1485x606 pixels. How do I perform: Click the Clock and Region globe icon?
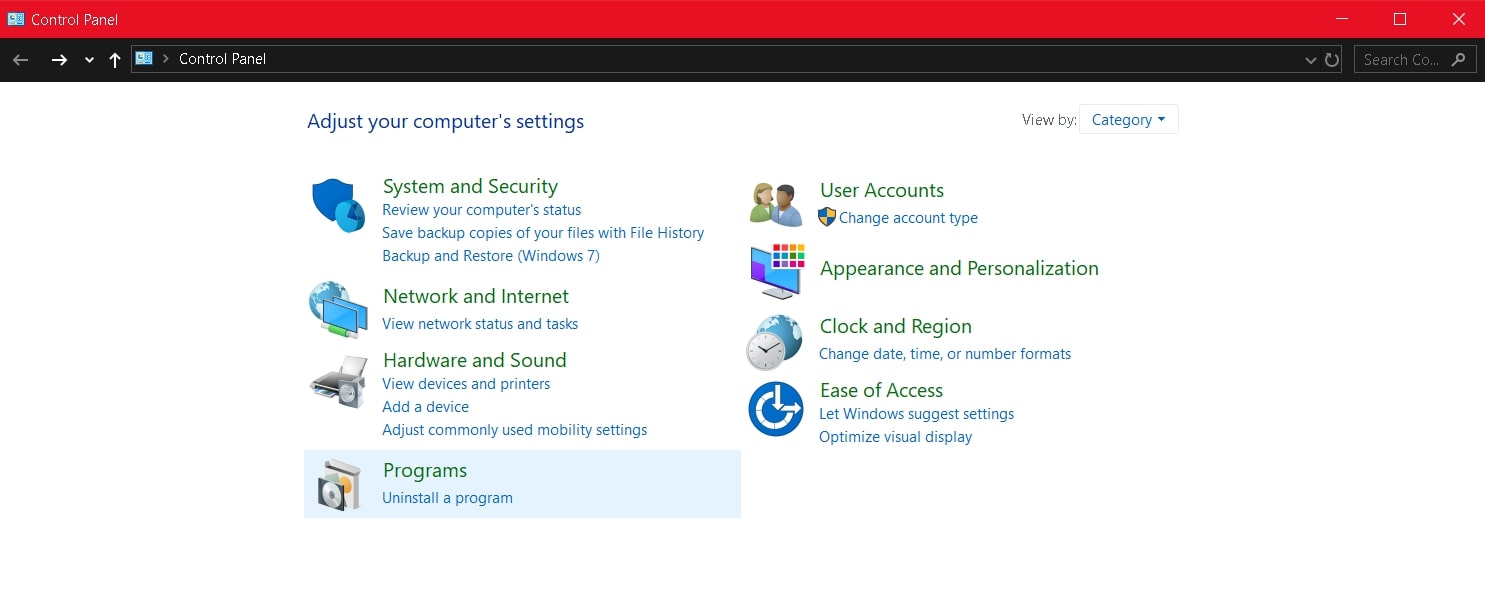click(776, 340)
